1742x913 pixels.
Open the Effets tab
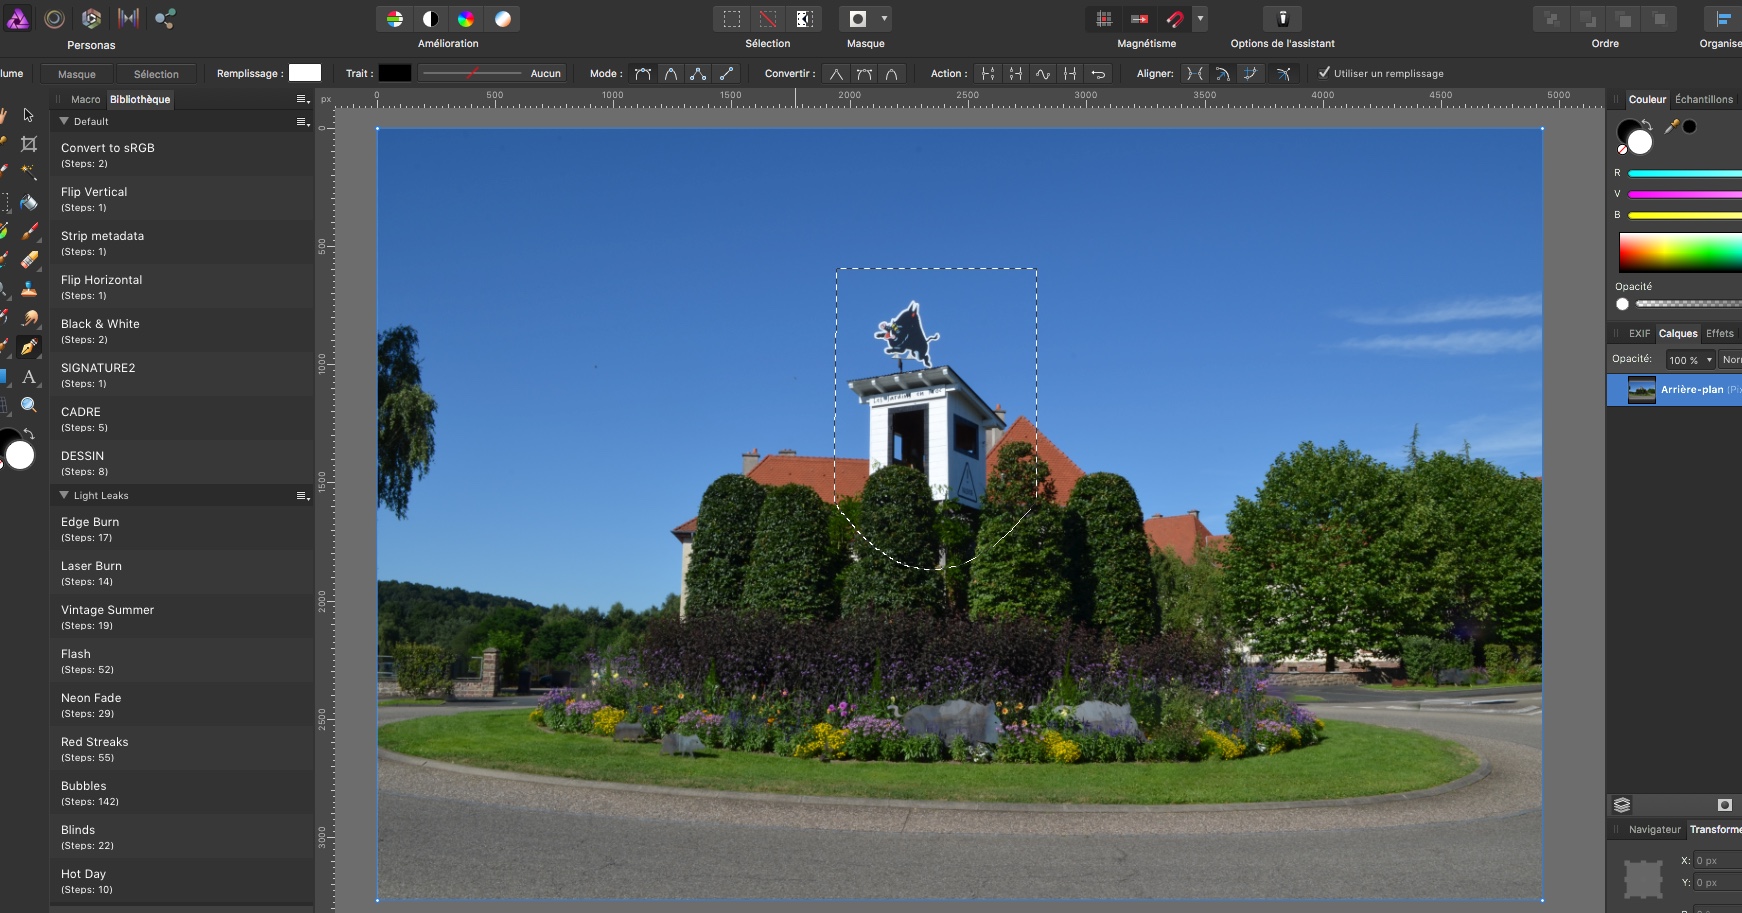tap(1720, 333)
